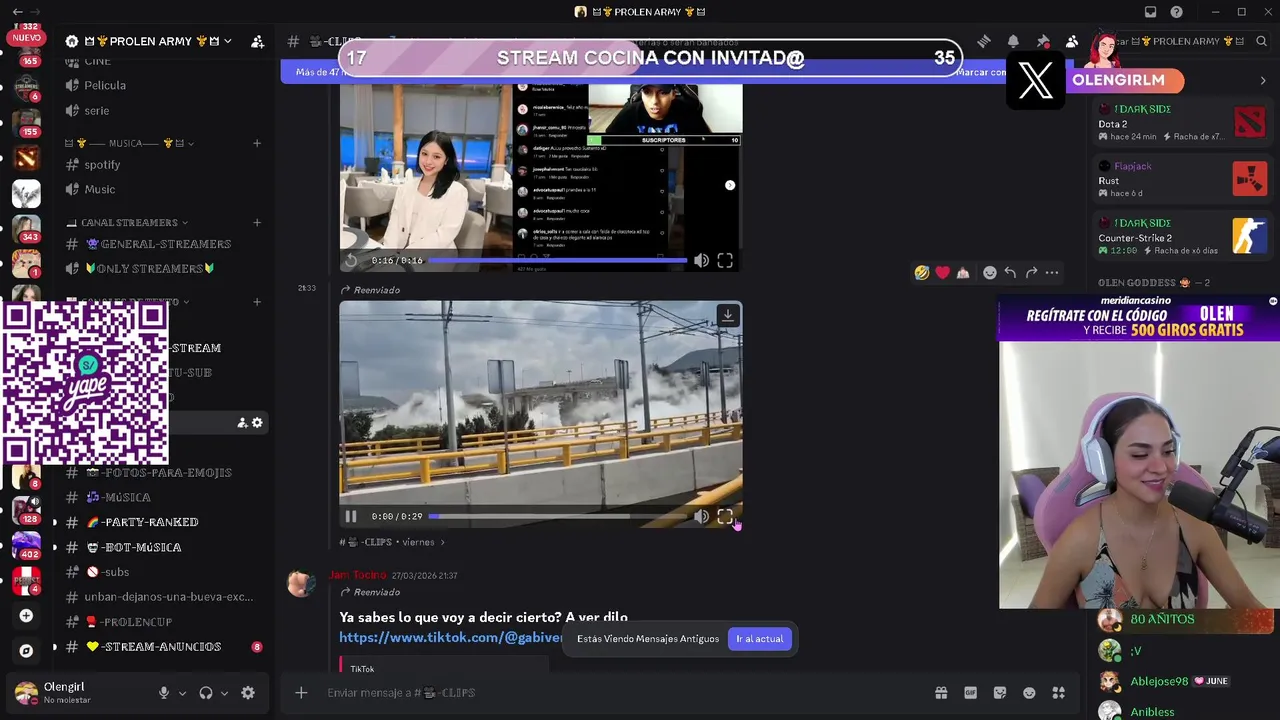This screenshot has height=720, width=1280.
Task: Add a server with the plus button
Action: tap(26, 616)
